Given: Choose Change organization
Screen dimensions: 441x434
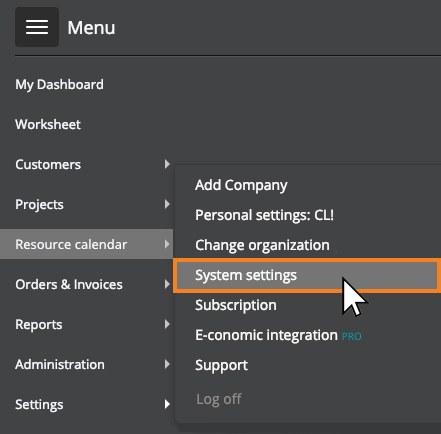Looking at the screenshot, I should [x=262, y=245].
